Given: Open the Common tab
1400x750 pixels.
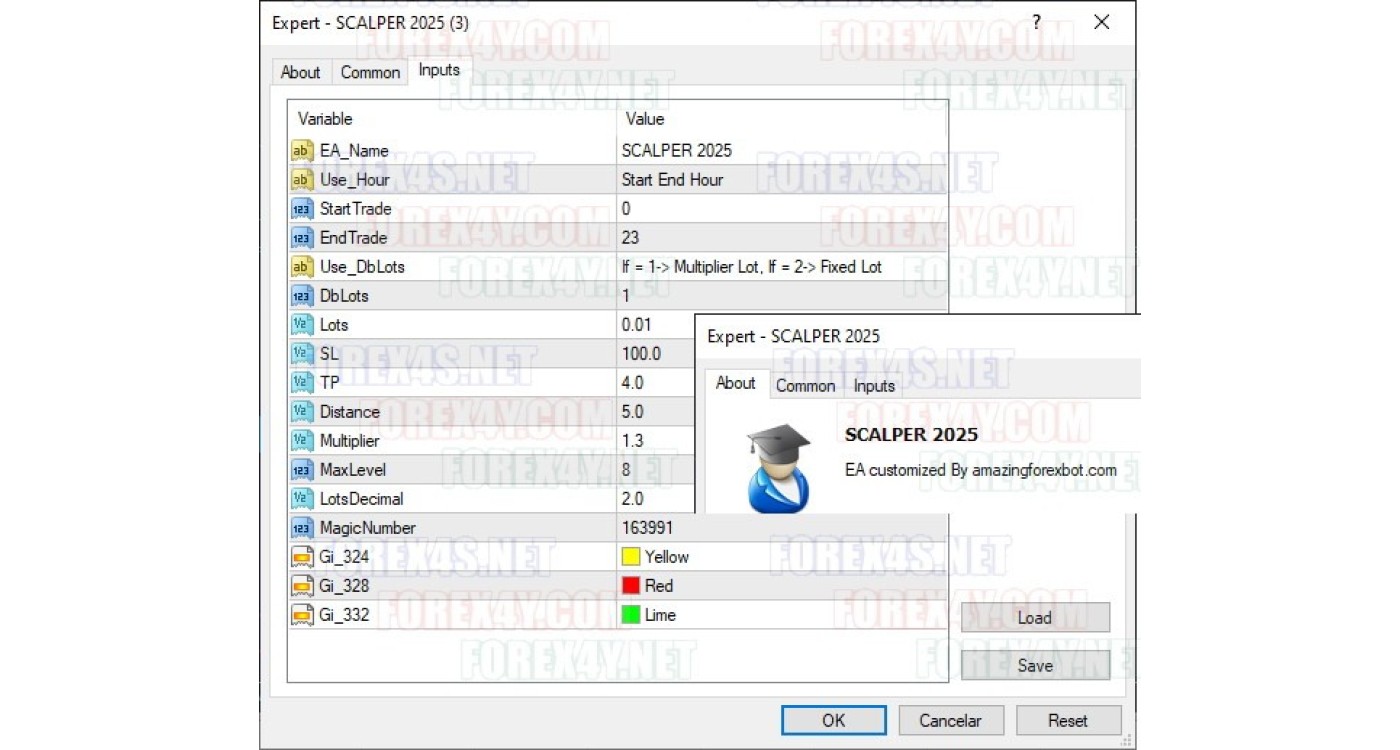Looking at the screenshot, I should click(x=370, y=72).
